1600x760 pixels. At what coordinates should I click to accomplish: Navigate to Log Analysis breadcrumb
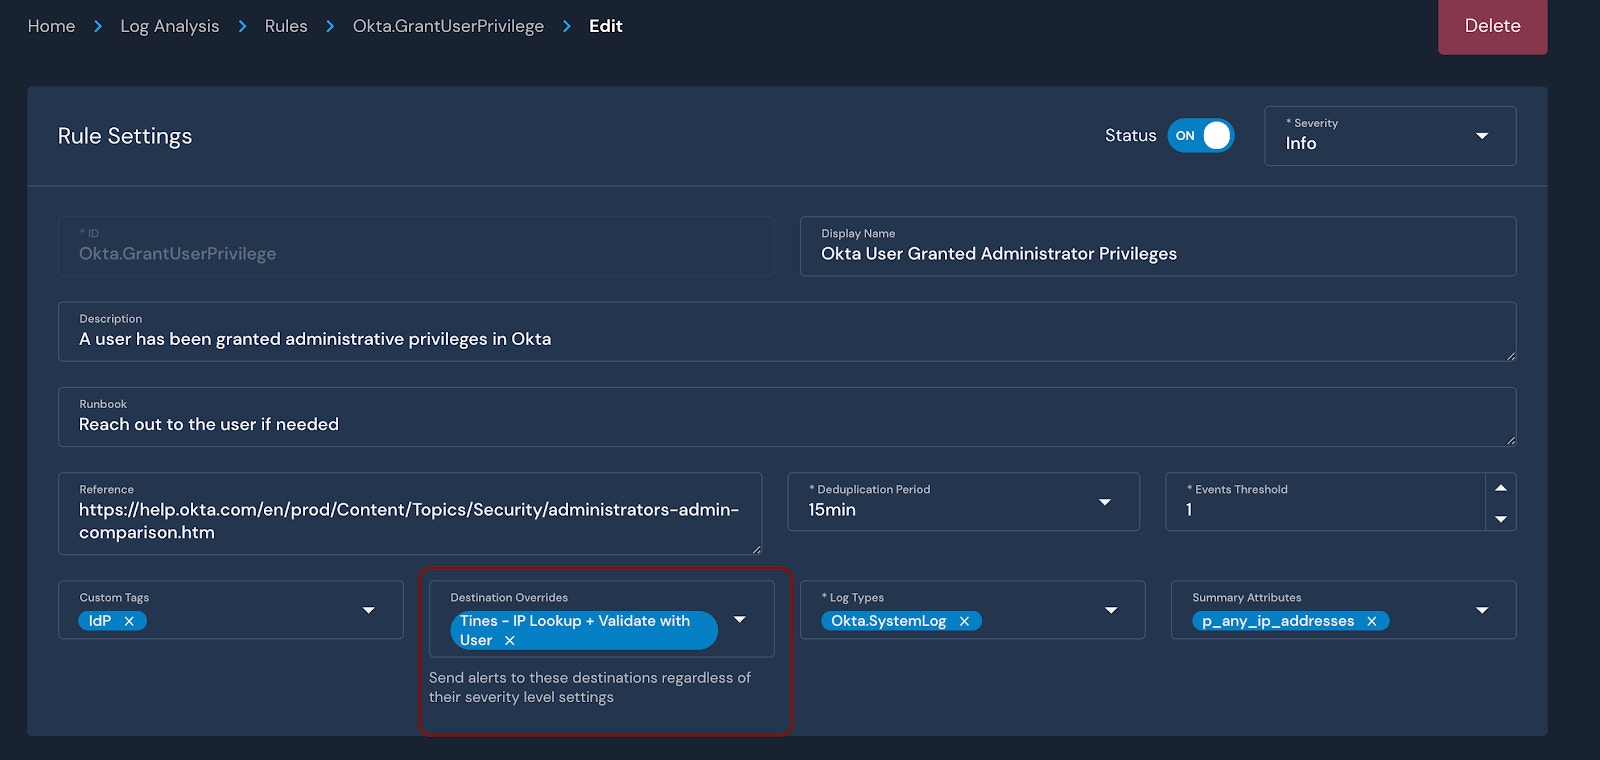170,26
